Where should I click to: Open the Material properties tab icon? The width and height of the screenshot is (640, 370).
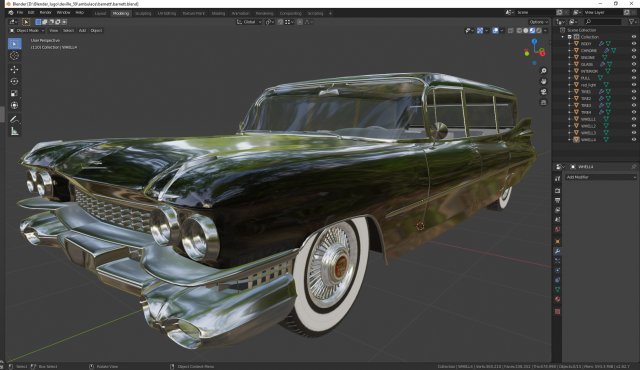pos(558,299)
